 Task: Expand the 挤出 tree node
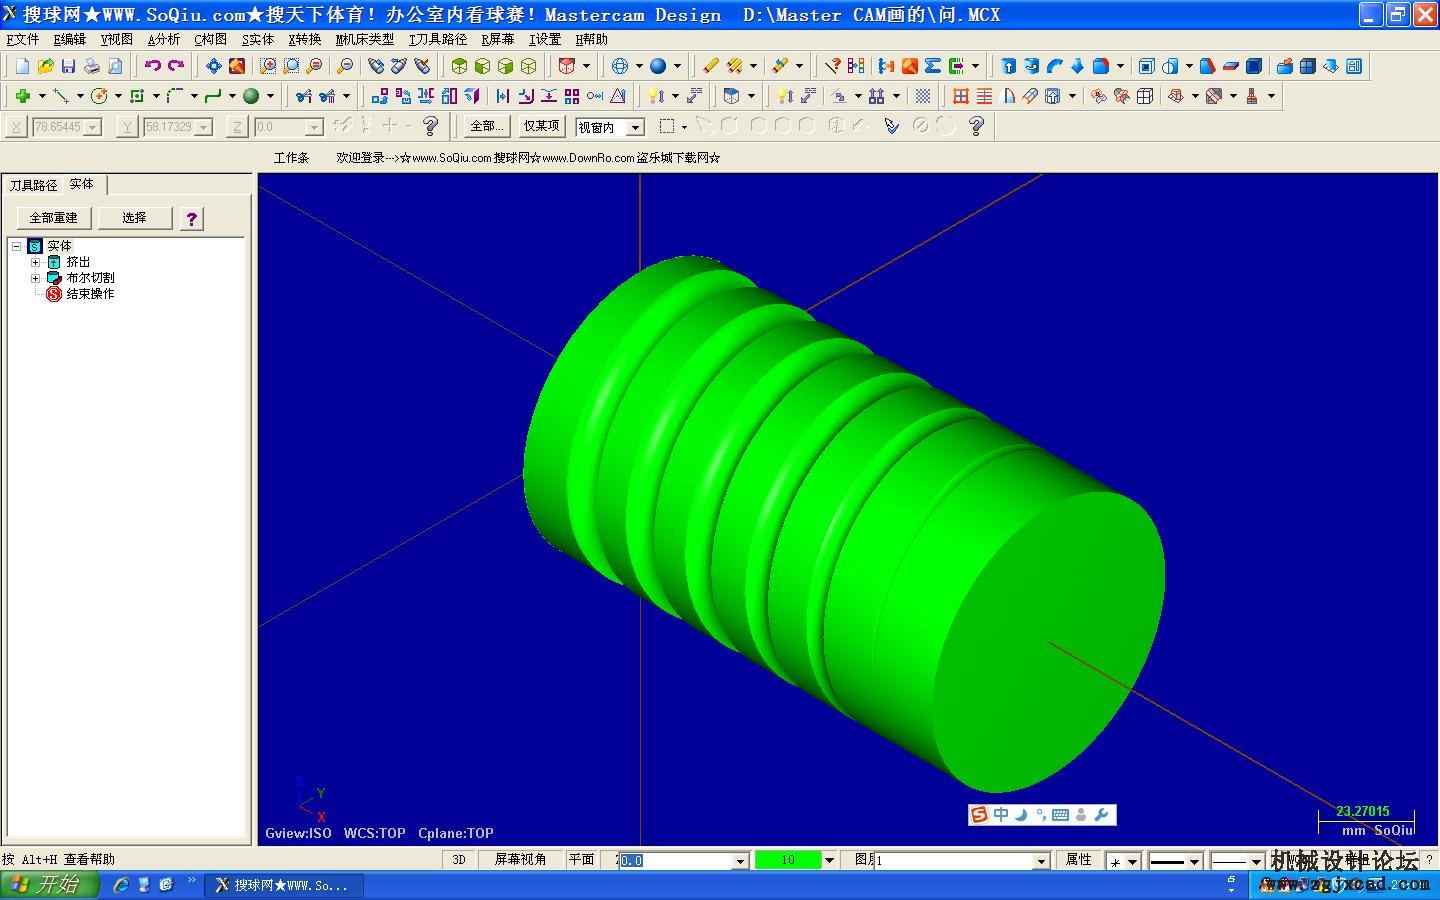coord(36,262)
